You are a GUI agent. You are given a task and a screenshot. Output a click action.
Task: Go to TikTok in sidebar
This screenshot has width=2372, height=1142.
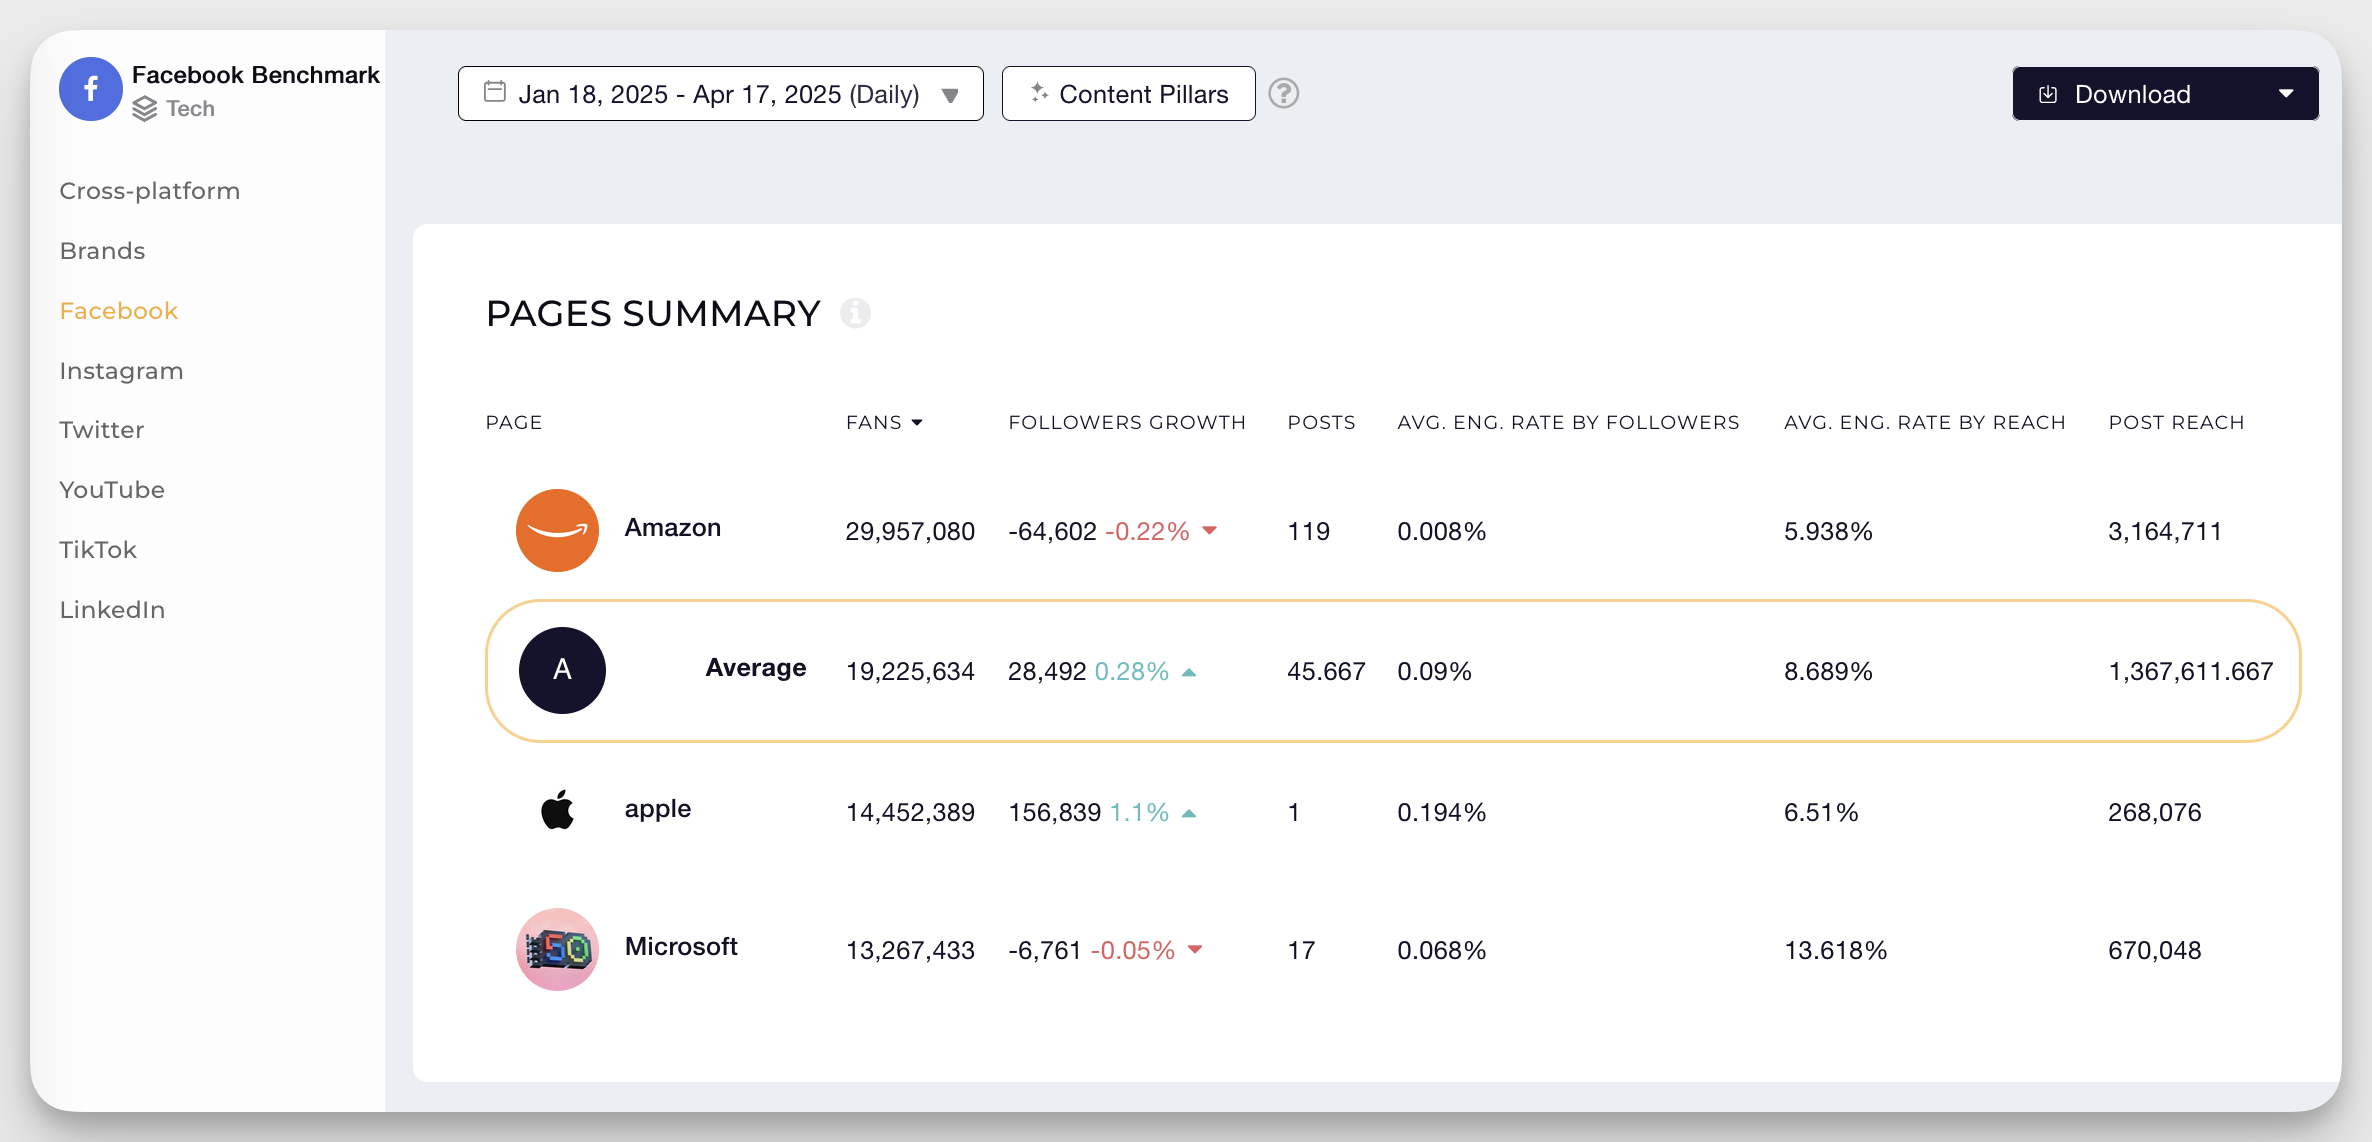coord(98,550)
